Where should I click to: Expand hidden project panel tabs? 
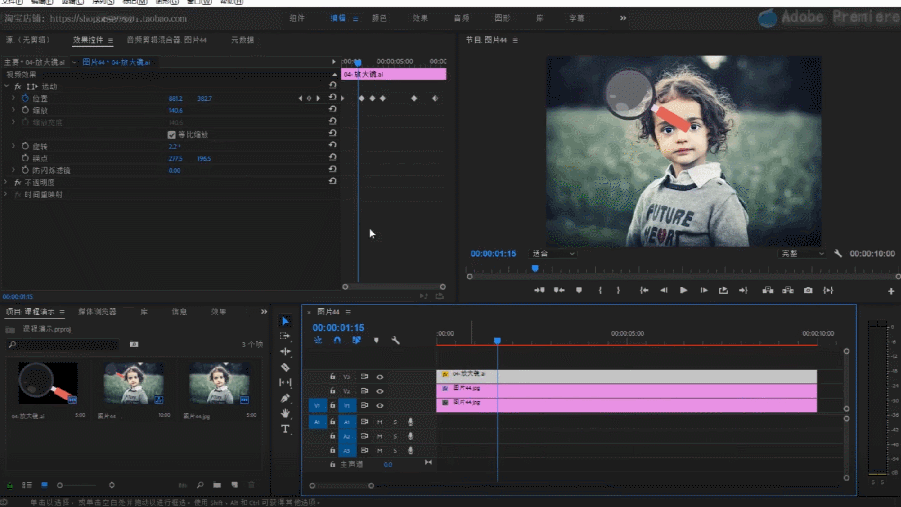coord(264,312)
